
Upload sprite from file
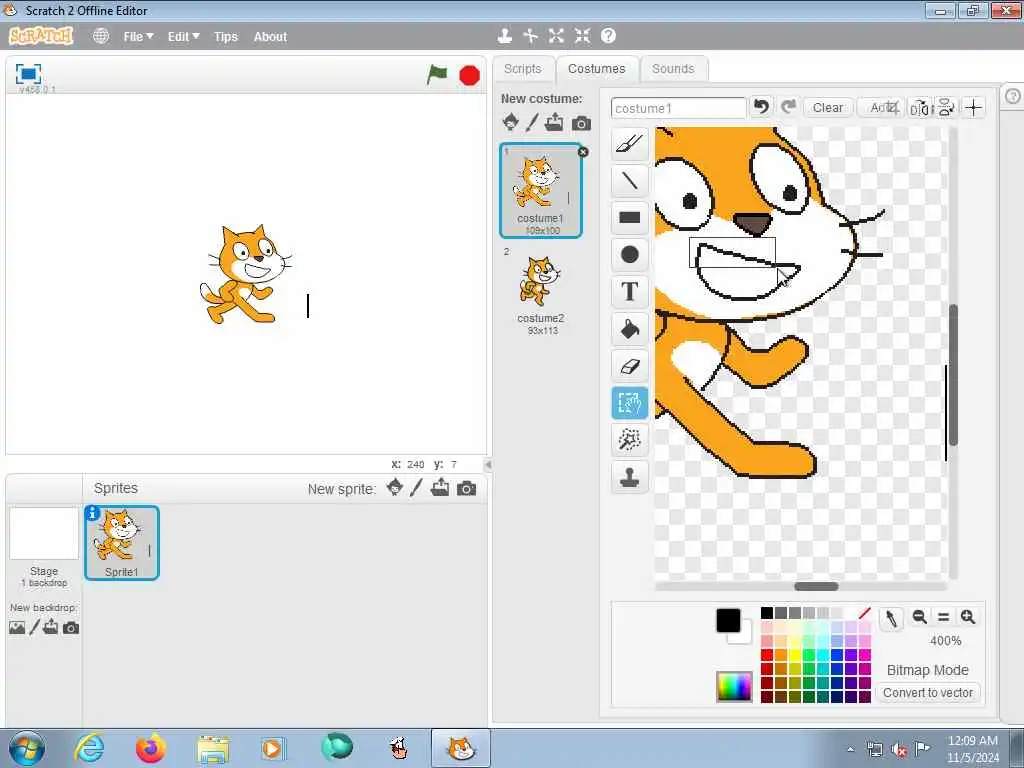(440, 488)
